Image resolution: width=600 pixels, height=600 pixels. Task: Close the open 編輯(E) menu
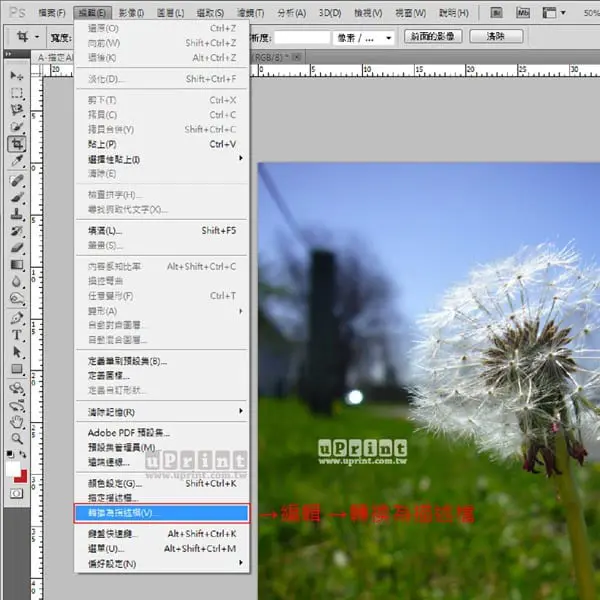pyautogui.click(x=93, y=13)
